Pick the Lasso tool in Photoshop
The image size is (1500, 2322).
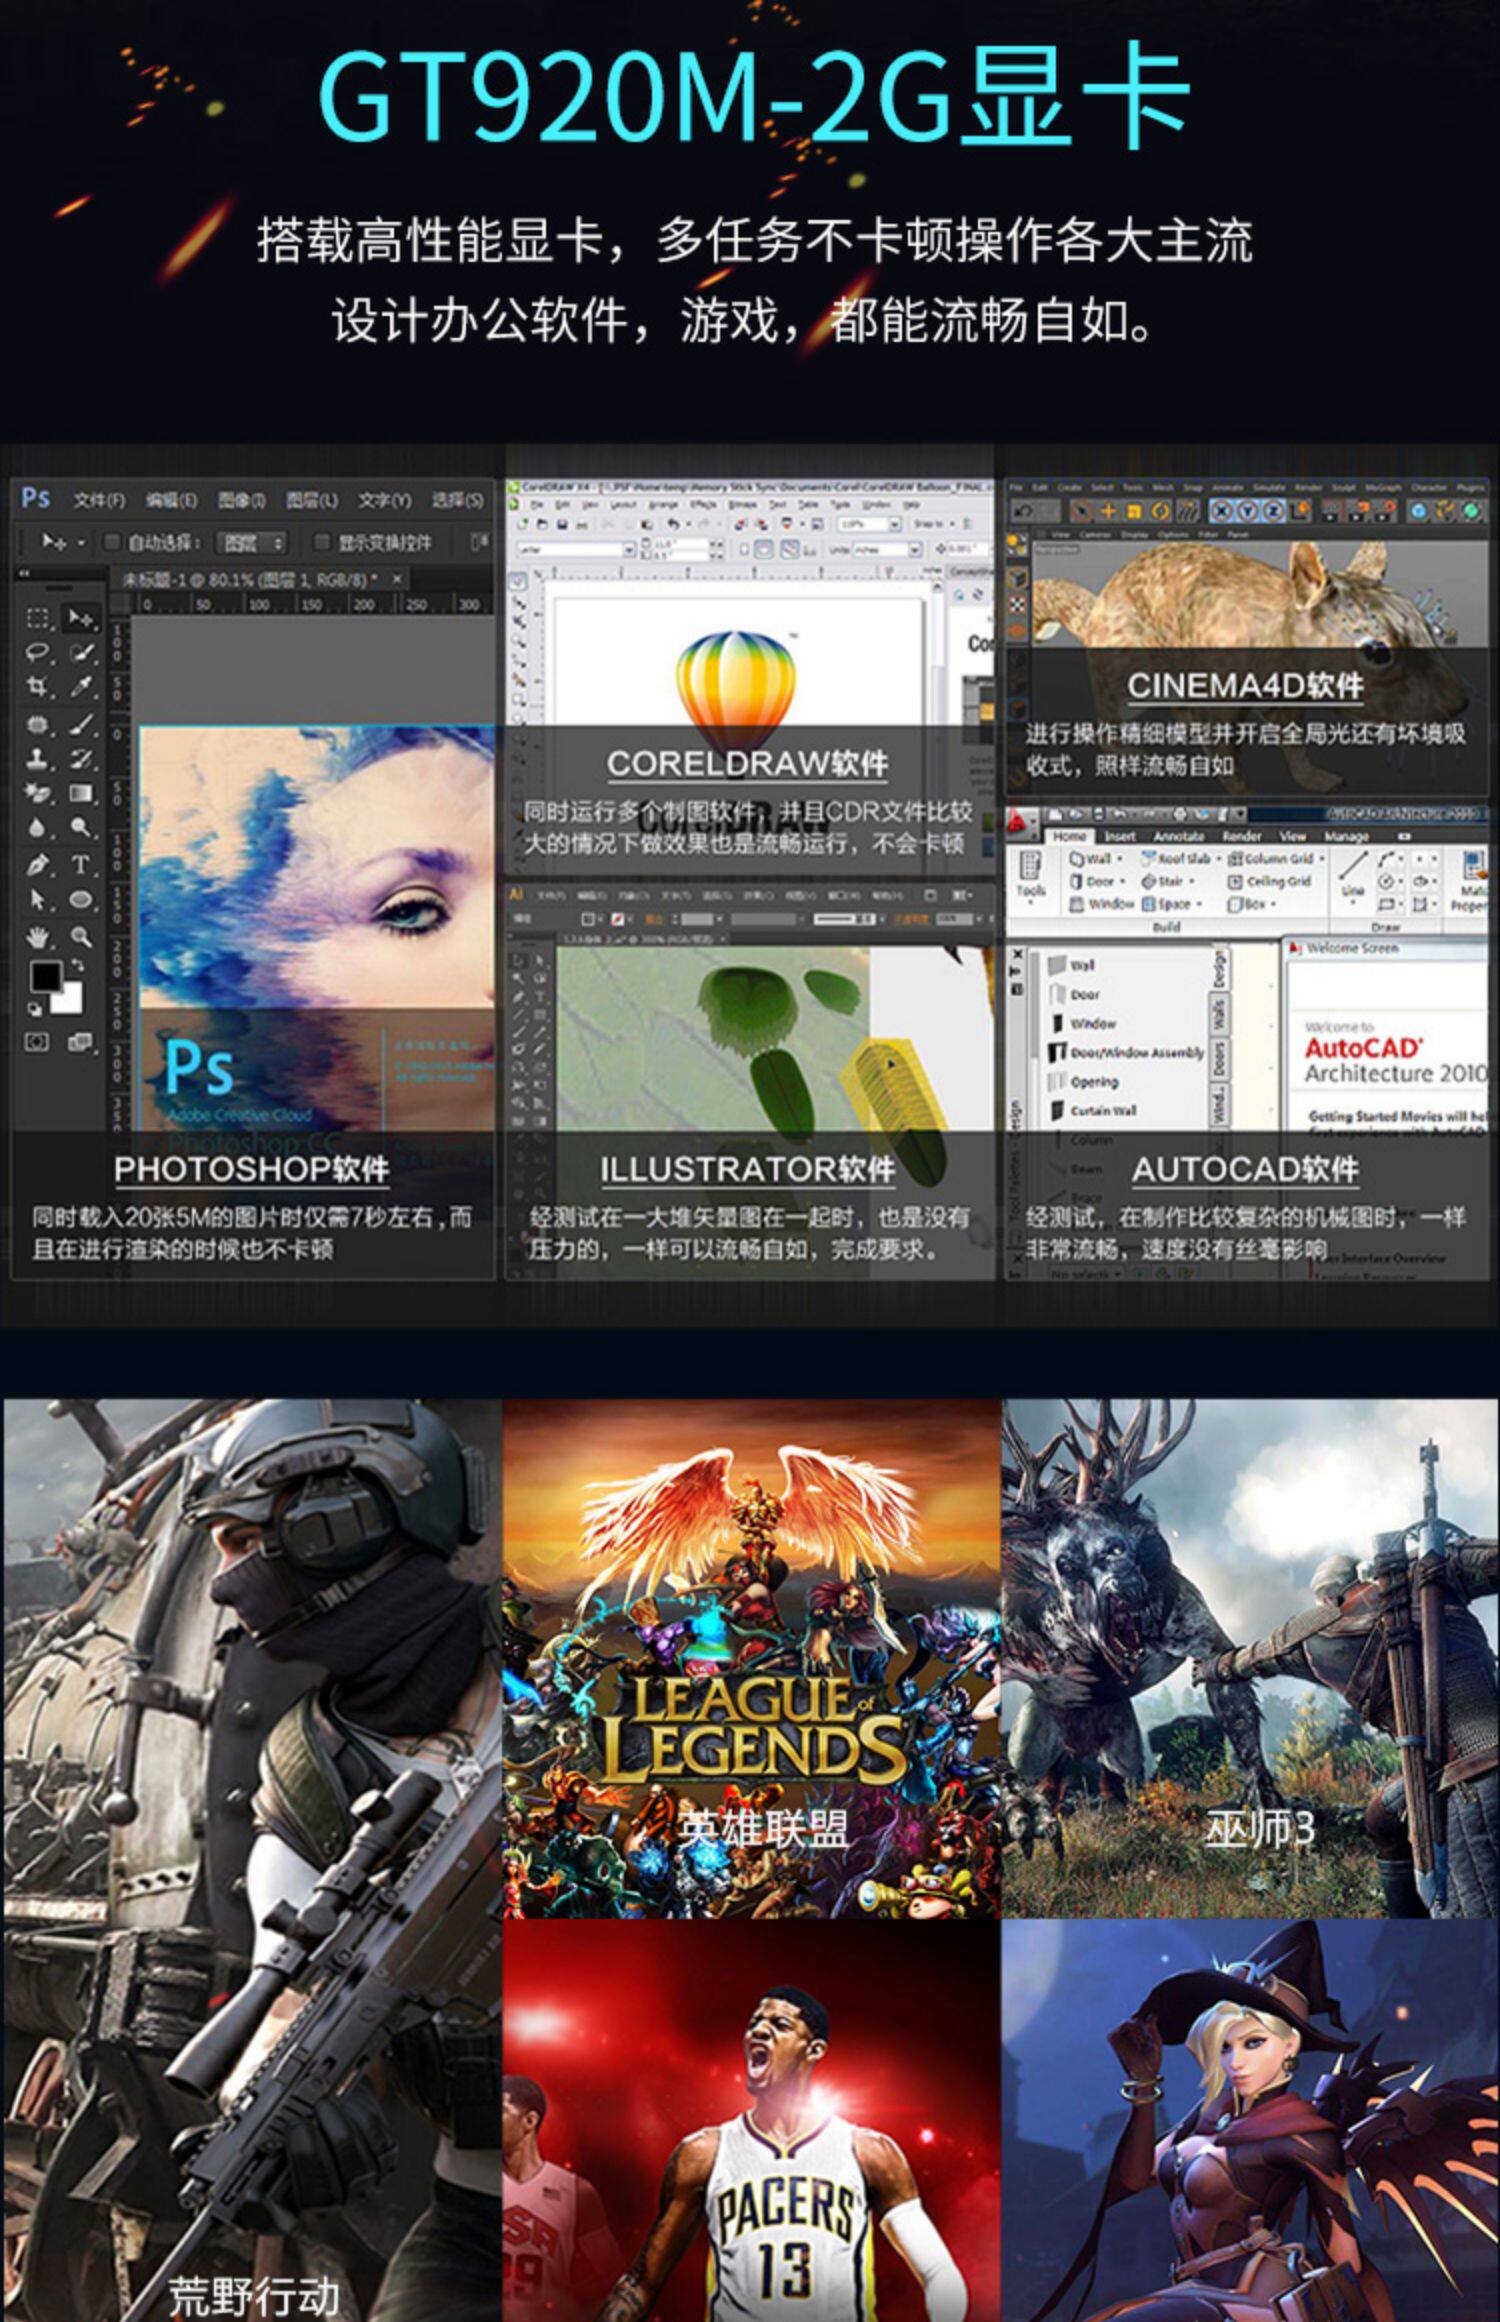click(38, 653)
